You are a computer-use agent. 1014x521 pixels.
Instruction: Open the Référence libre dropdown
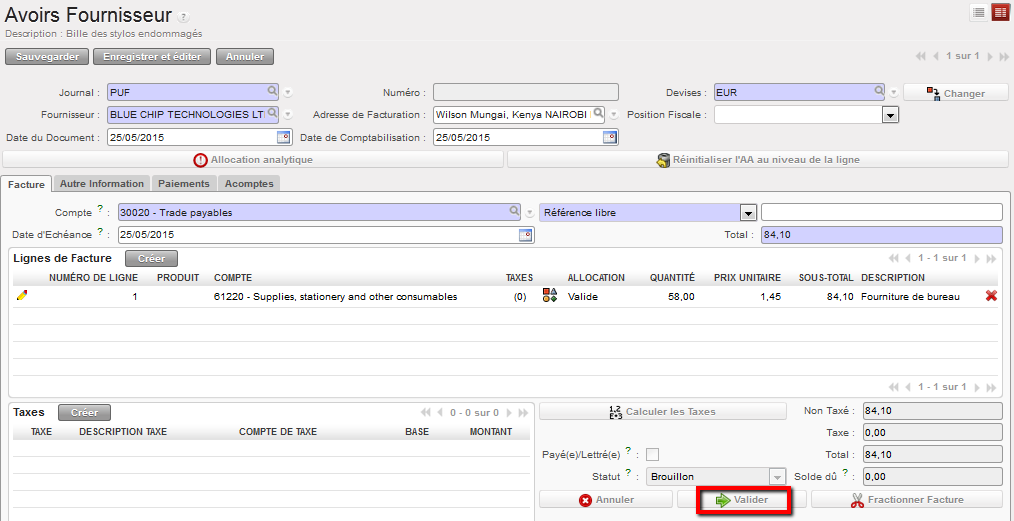[746, 212]
